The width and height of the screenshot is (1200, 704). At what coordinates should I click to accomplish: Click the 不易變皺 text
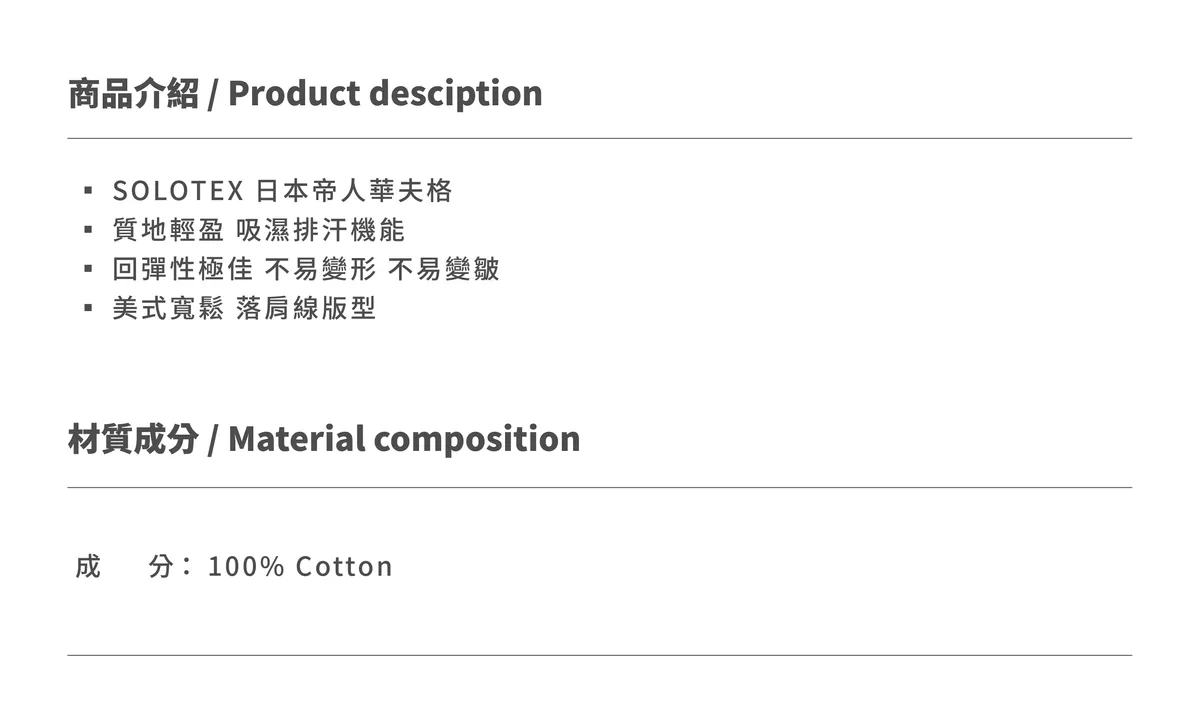(x=443, y=269)
